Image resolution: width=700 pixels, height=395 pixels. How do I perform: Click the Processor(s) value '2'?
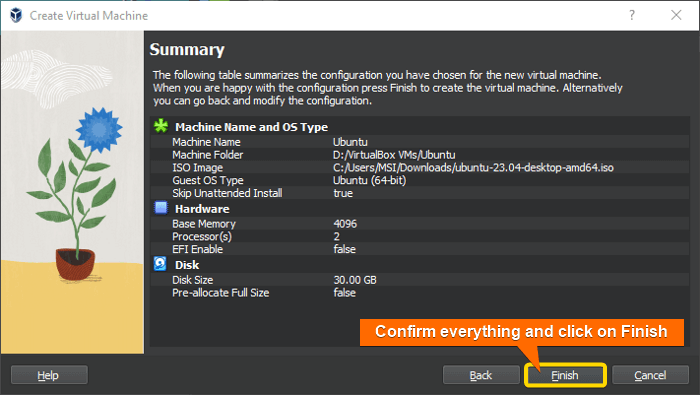coord(337,237)
